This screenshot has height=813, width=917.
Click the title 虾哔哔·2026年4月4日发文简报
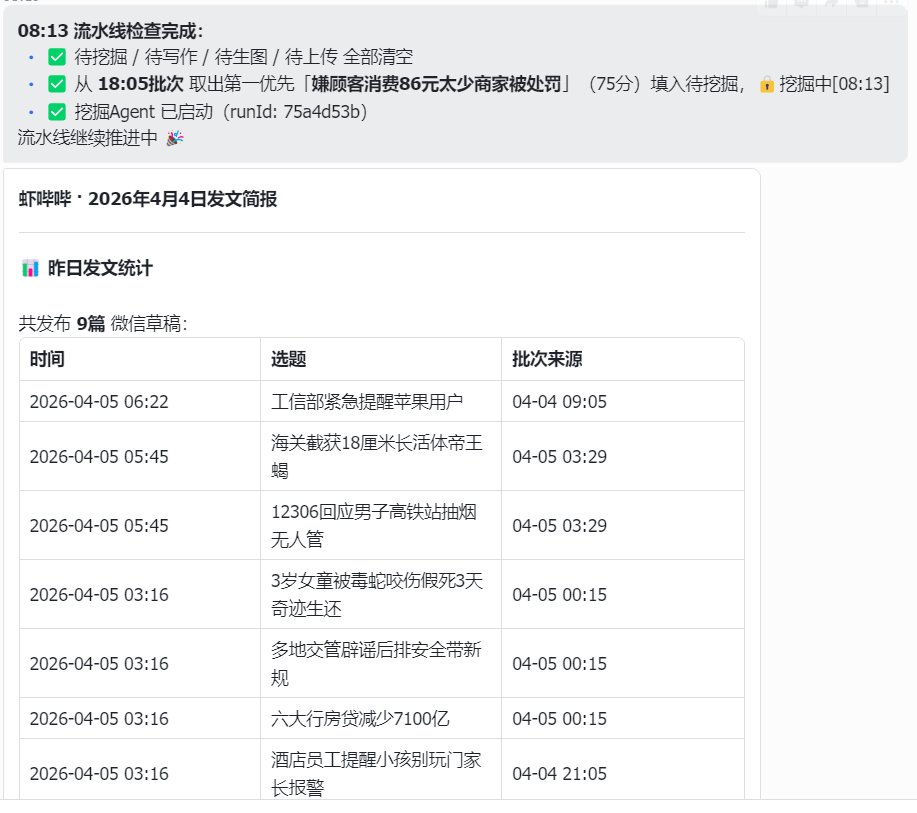[x=146, y=198]
